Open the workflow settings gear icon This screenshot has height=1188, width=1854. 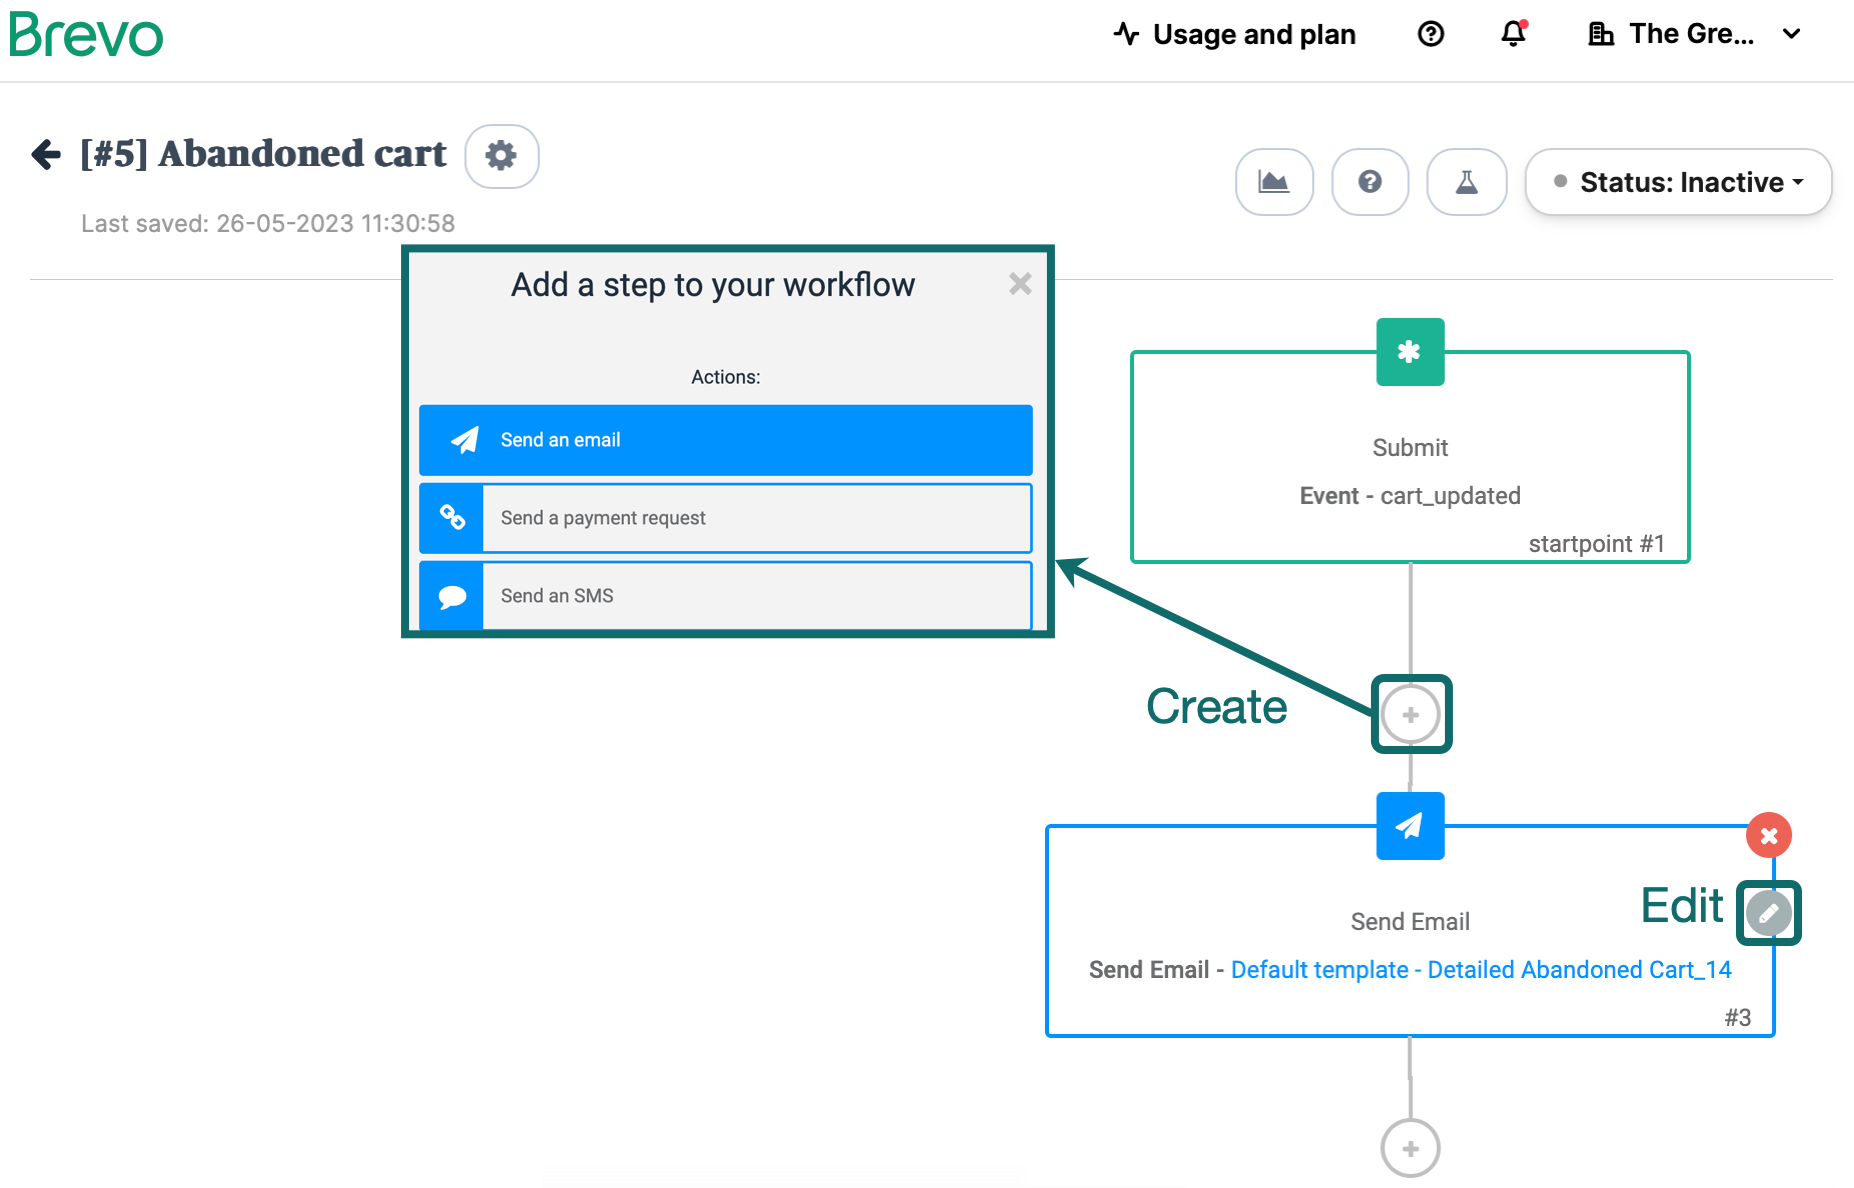[502, 156]
